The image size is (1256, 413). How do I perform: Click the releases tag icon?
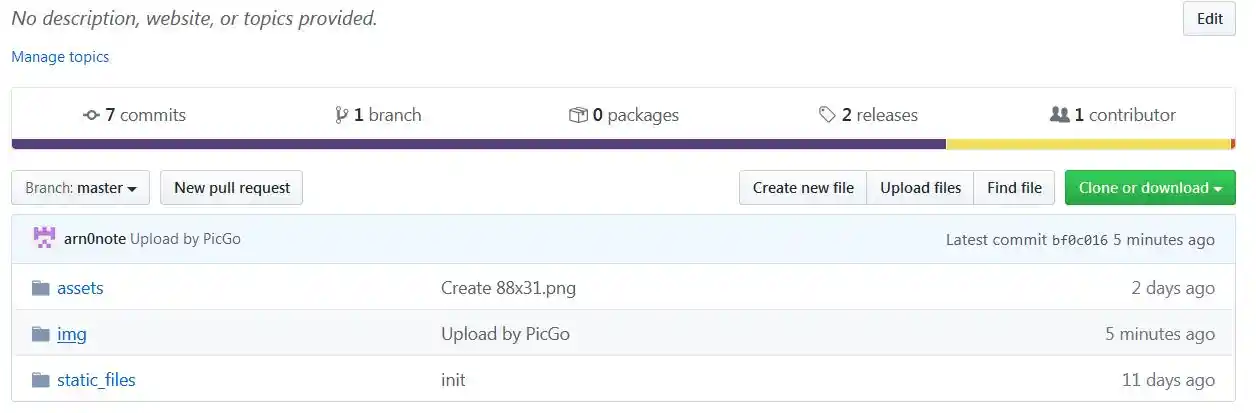(x=827, y=115)
